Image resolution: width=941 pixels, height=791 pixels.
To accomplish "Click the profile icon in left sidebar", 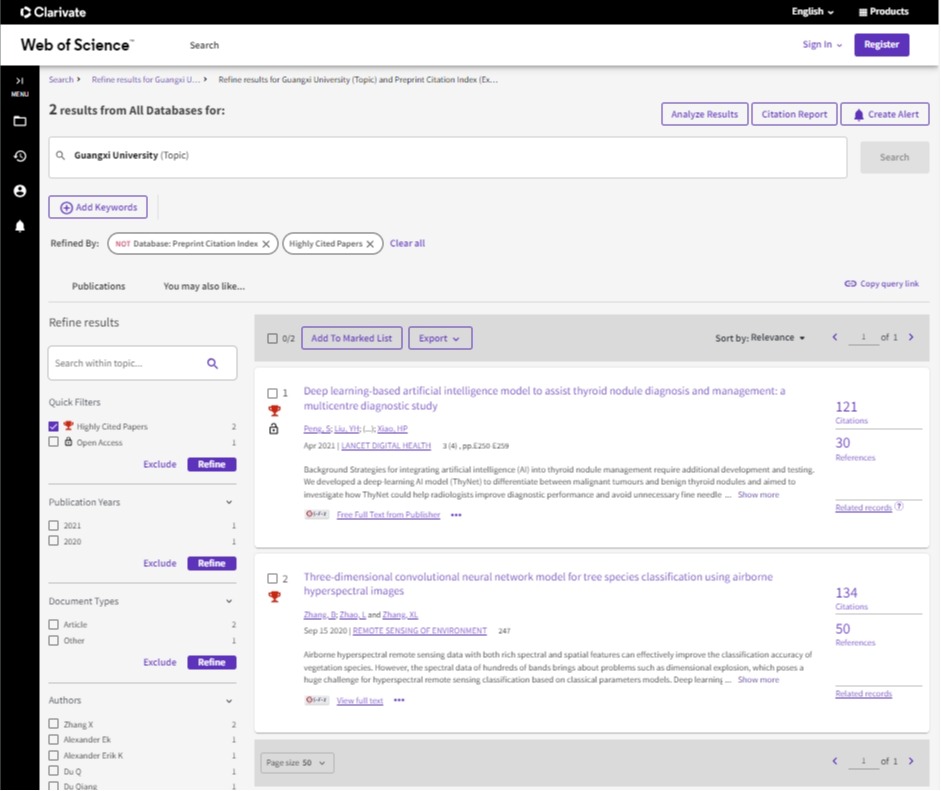I will [x=19, y=191].
